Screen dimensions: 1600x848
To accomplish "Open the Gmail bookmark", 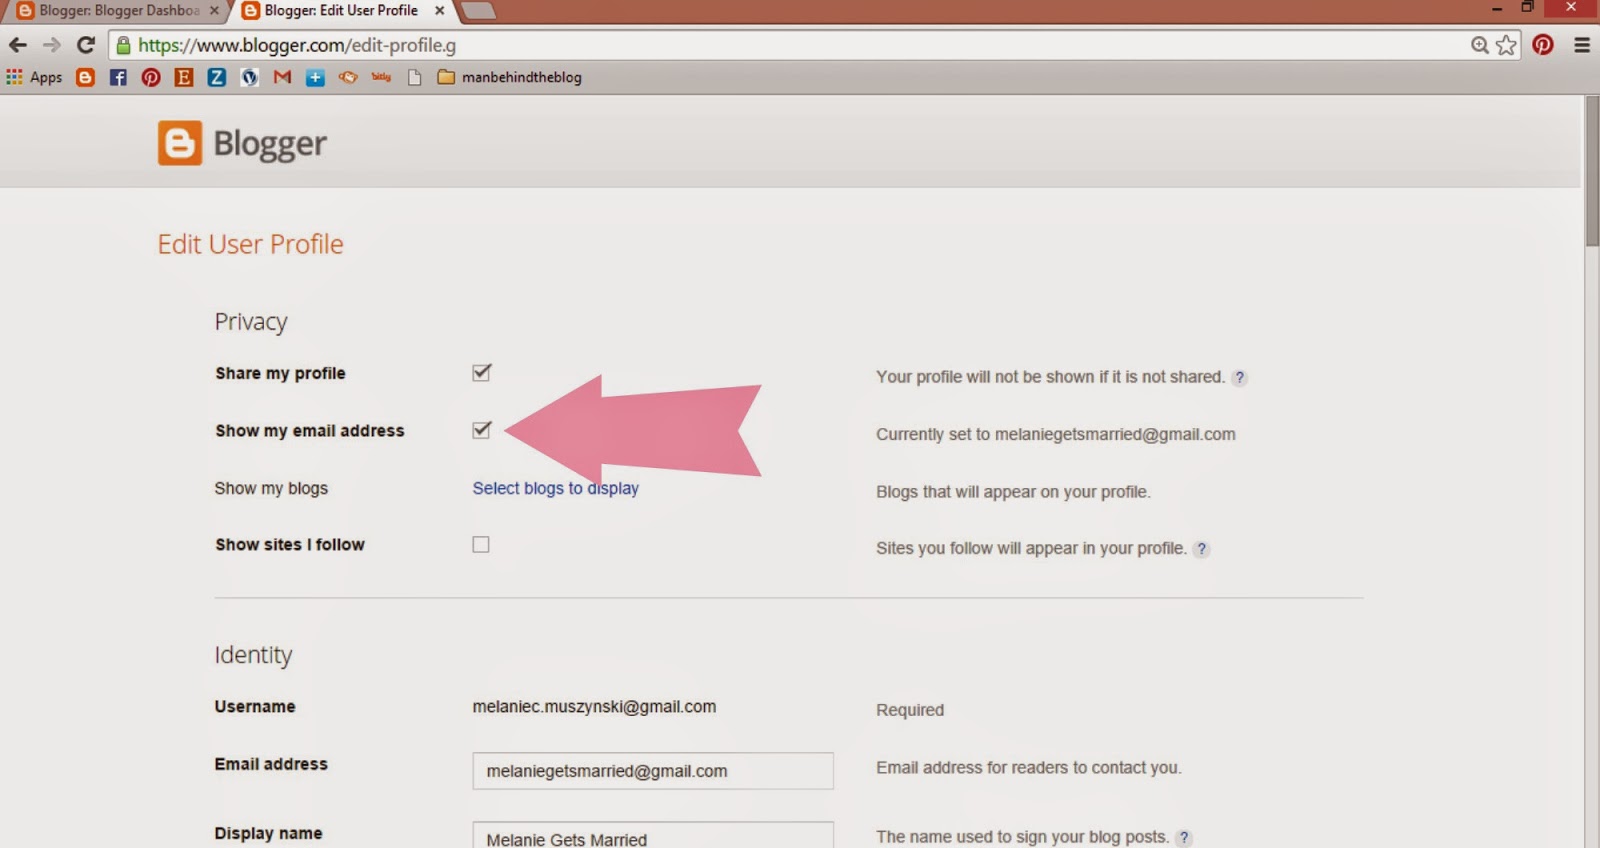I will point(282,77).
